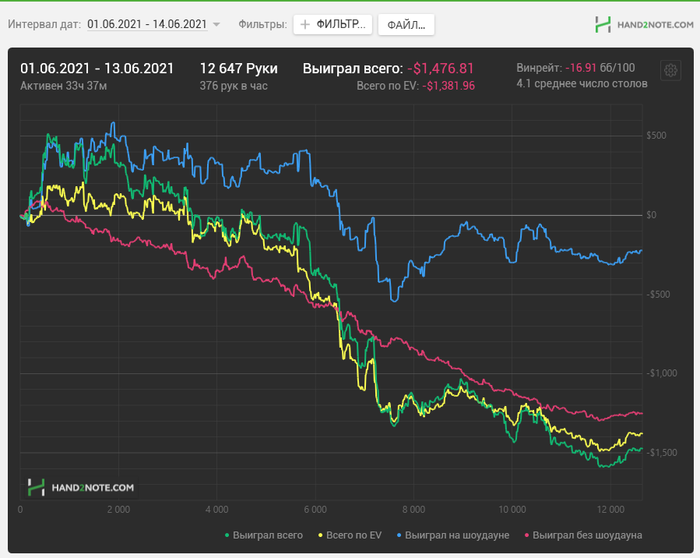Viewport: 700px width, 558px height.
Task: Click the EV total value -$1,381.96
Action: click(449, 86)
